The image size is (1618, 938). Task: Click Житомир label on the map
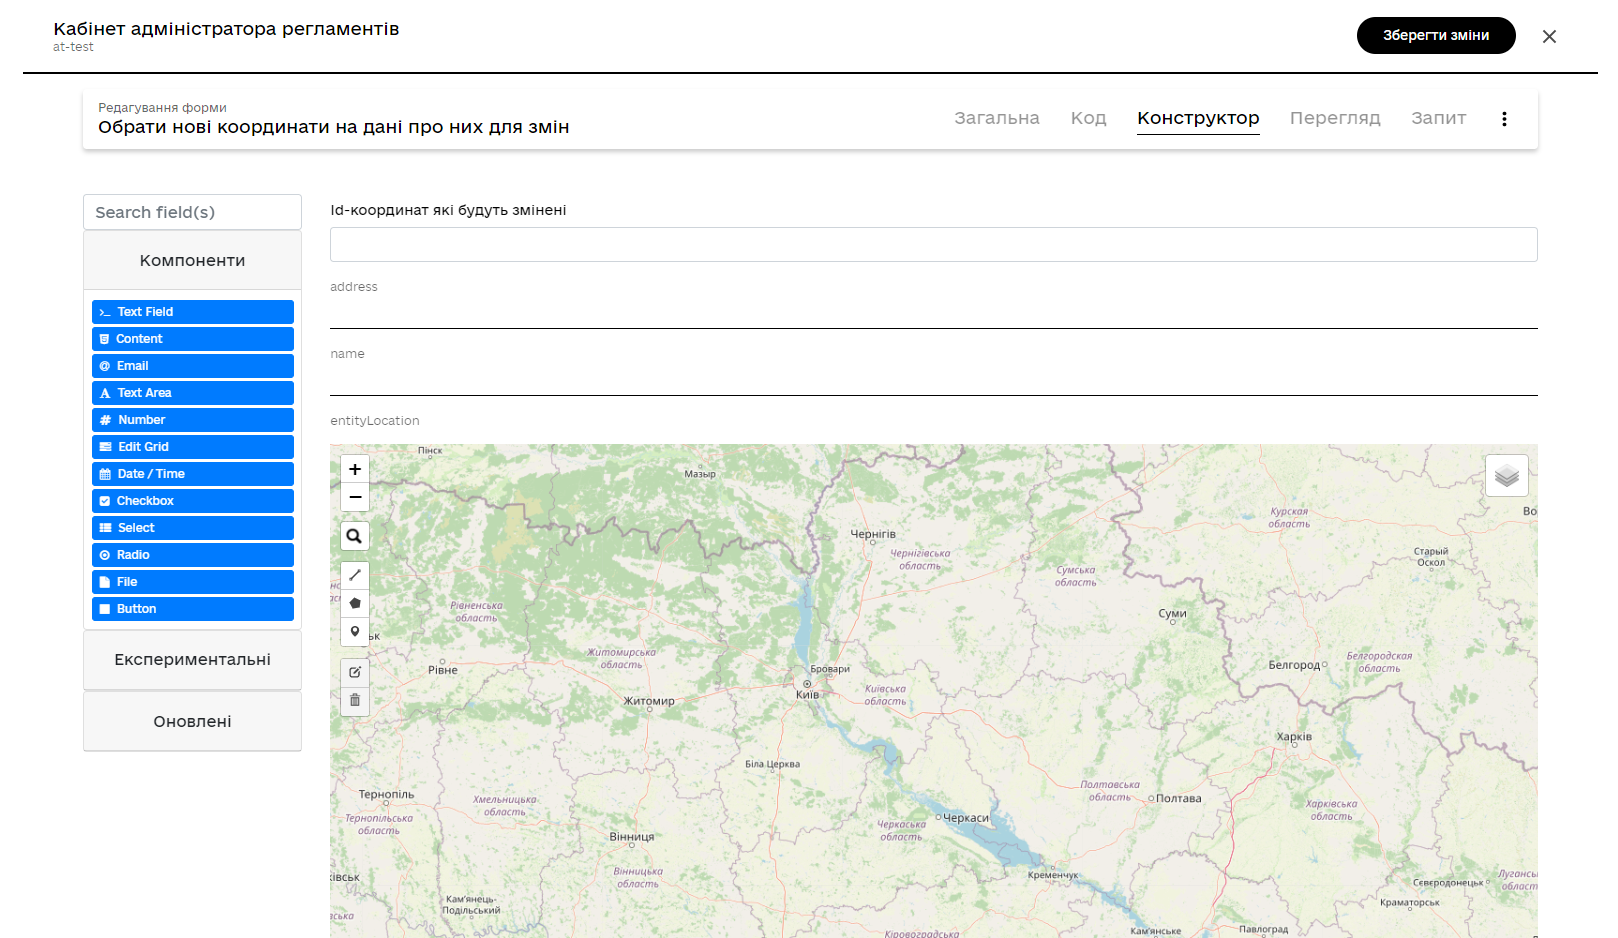click(649, 701)
